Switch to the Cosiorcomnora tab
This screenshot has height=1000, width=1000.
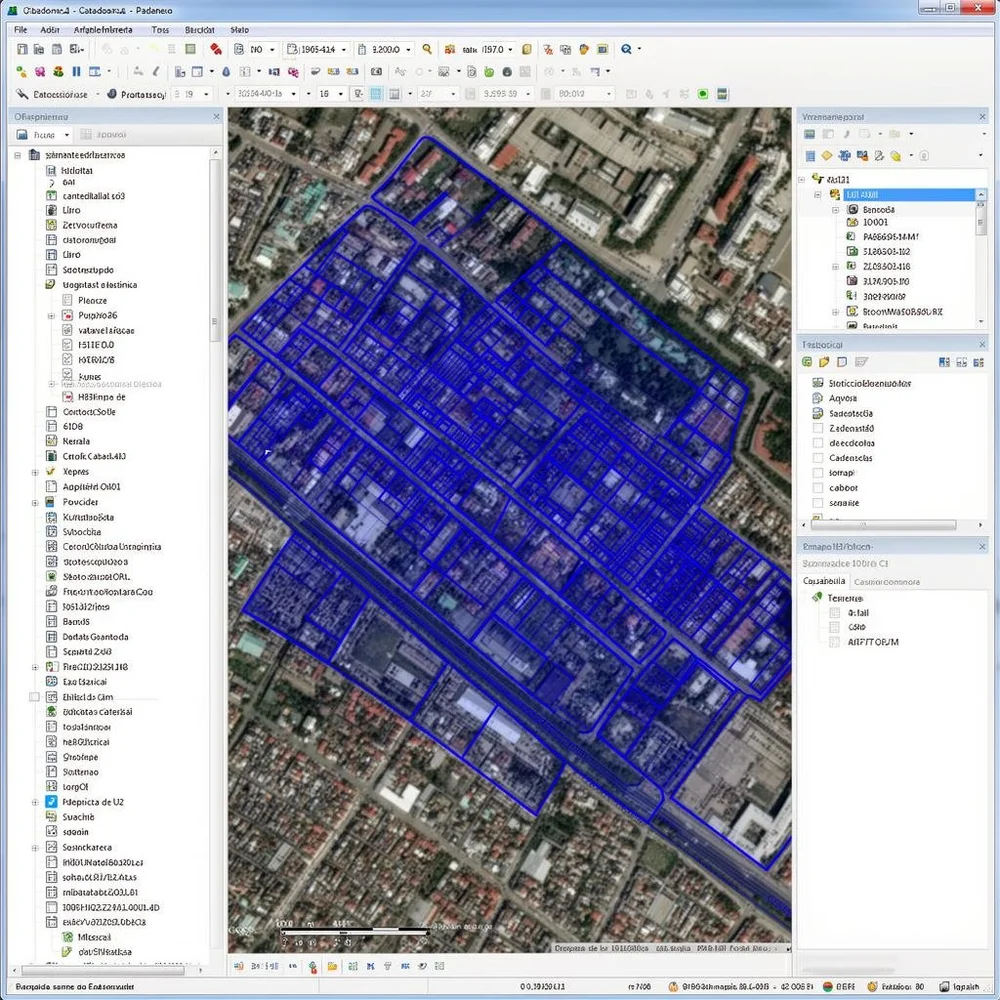[886, 582]
